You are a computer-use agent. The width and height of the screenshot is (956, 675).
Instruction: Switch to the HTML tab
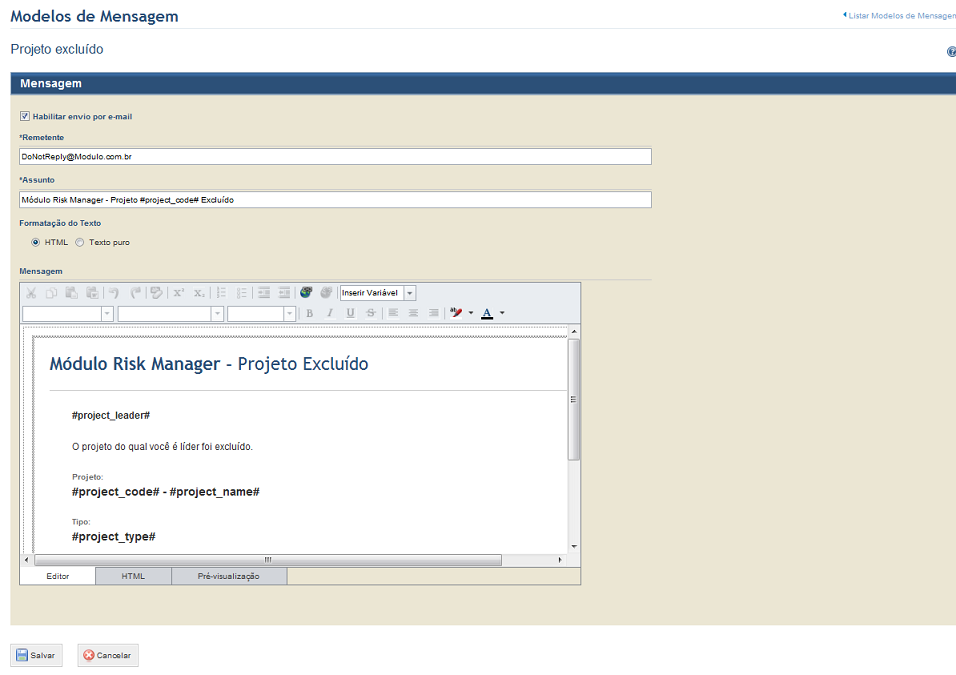(133, 576)
